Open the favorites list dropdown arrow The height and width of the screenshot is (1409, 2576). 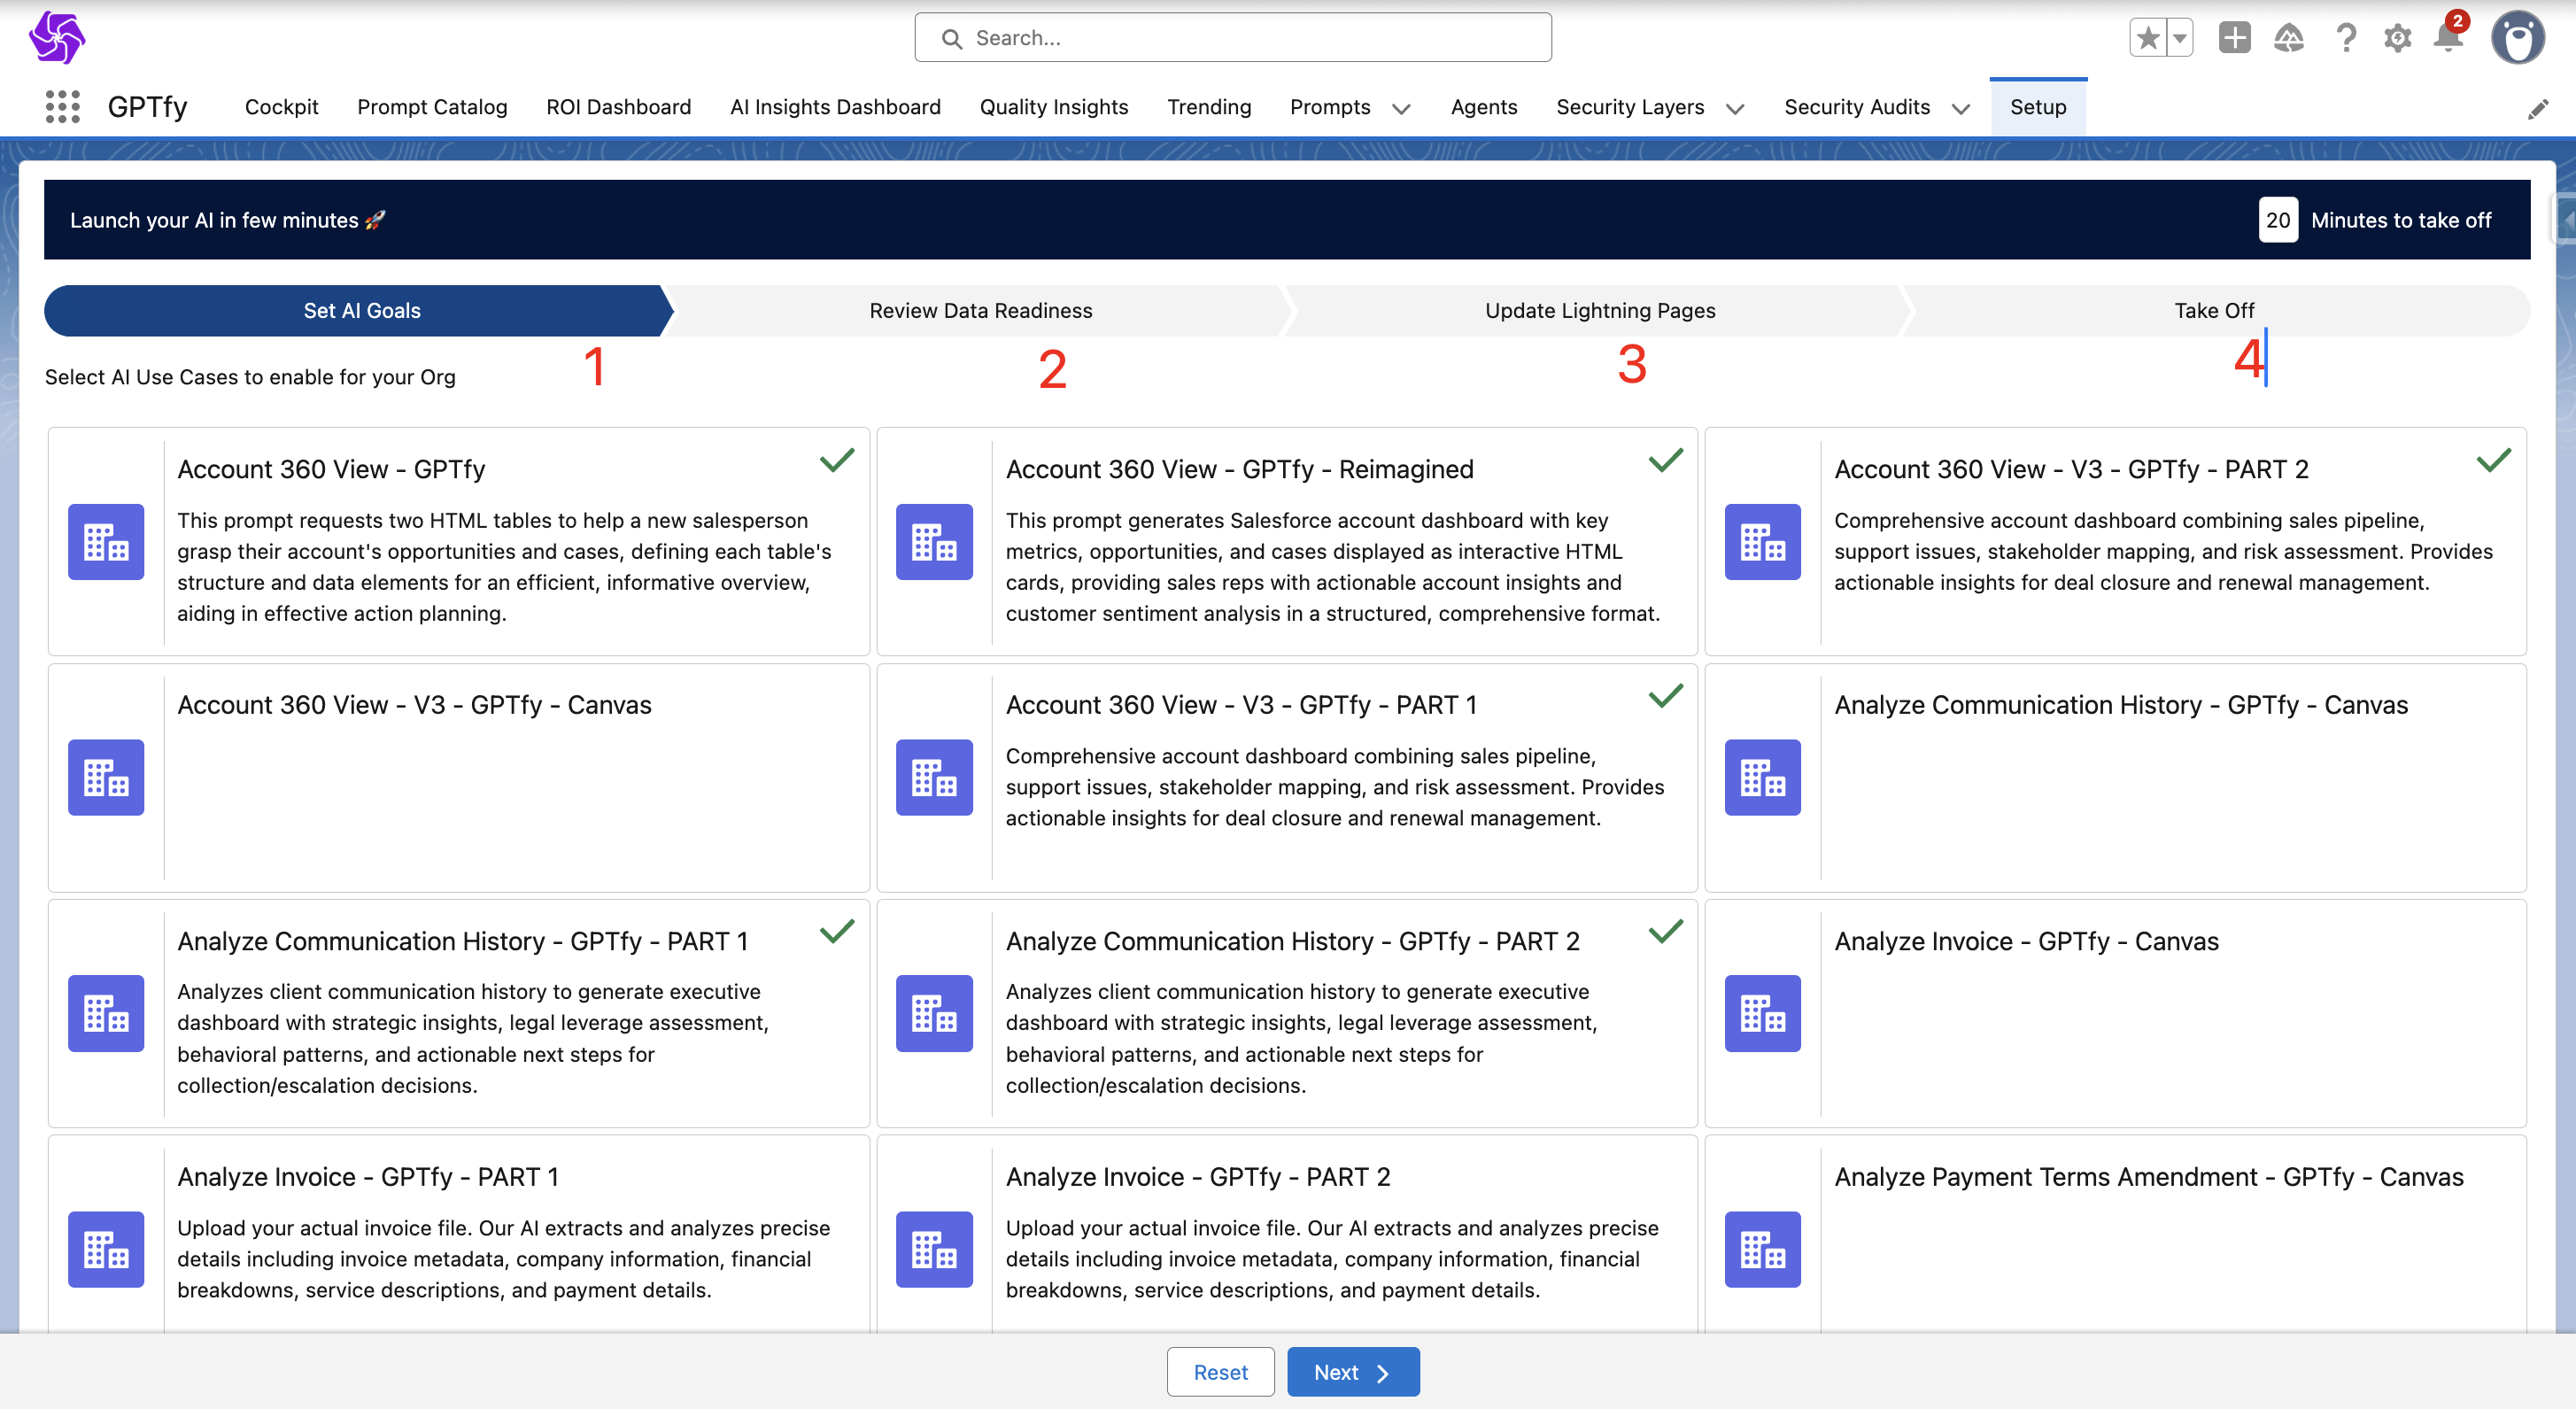[2179, 38]
